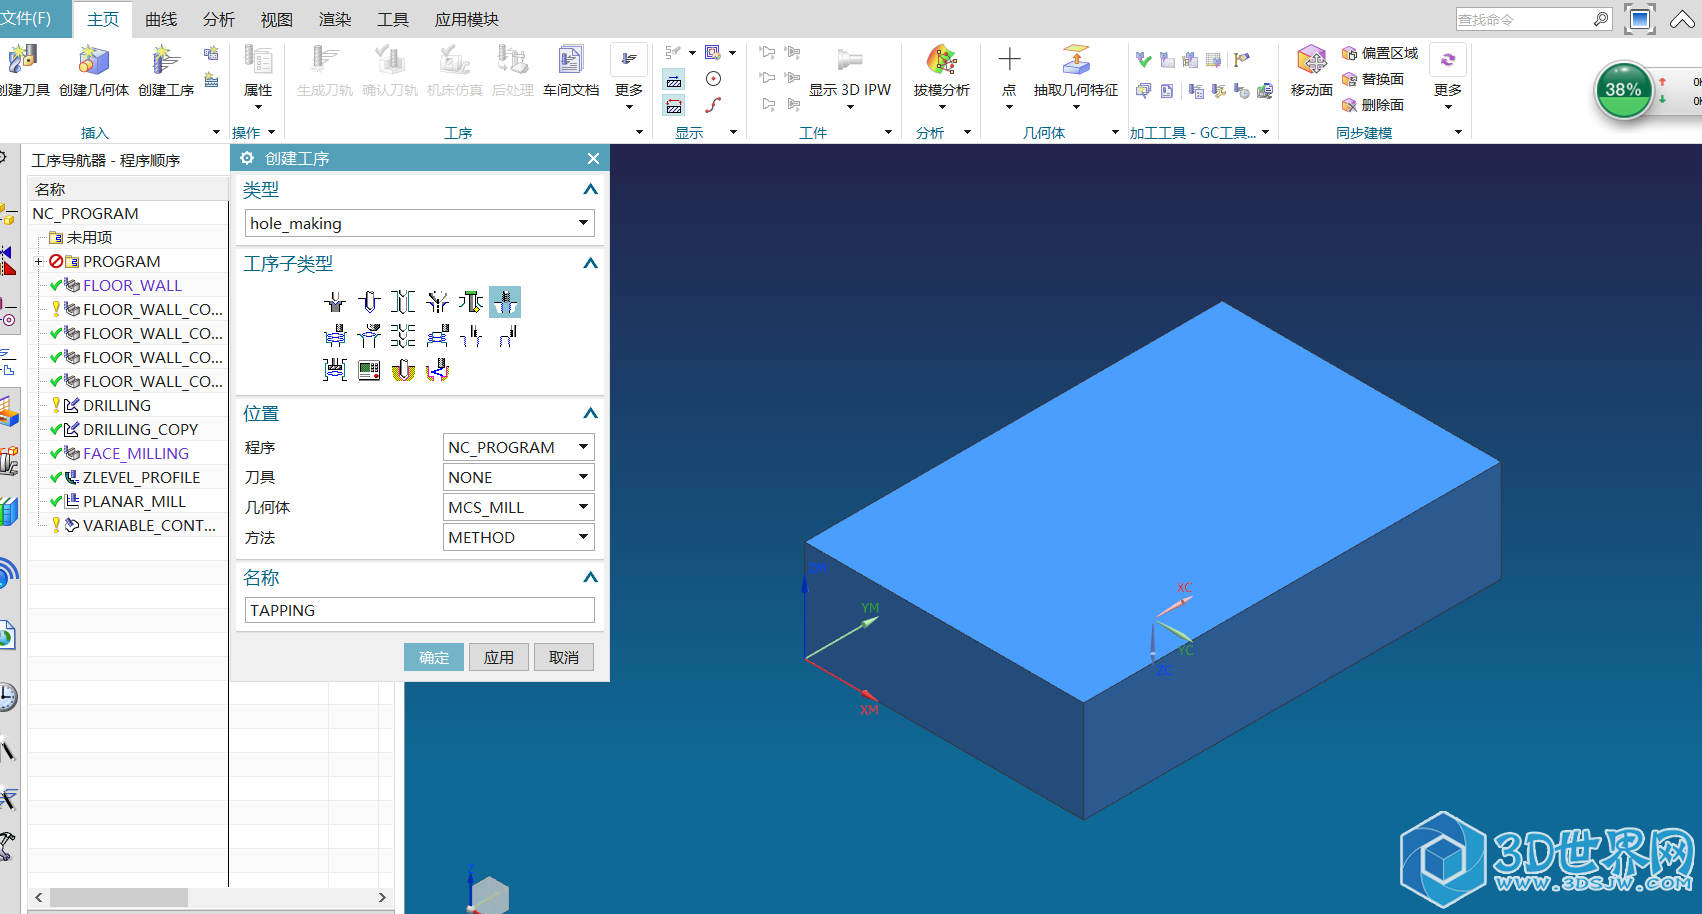Select the back countersinking subtype icon
The image size is (1702, 914).
471,302
